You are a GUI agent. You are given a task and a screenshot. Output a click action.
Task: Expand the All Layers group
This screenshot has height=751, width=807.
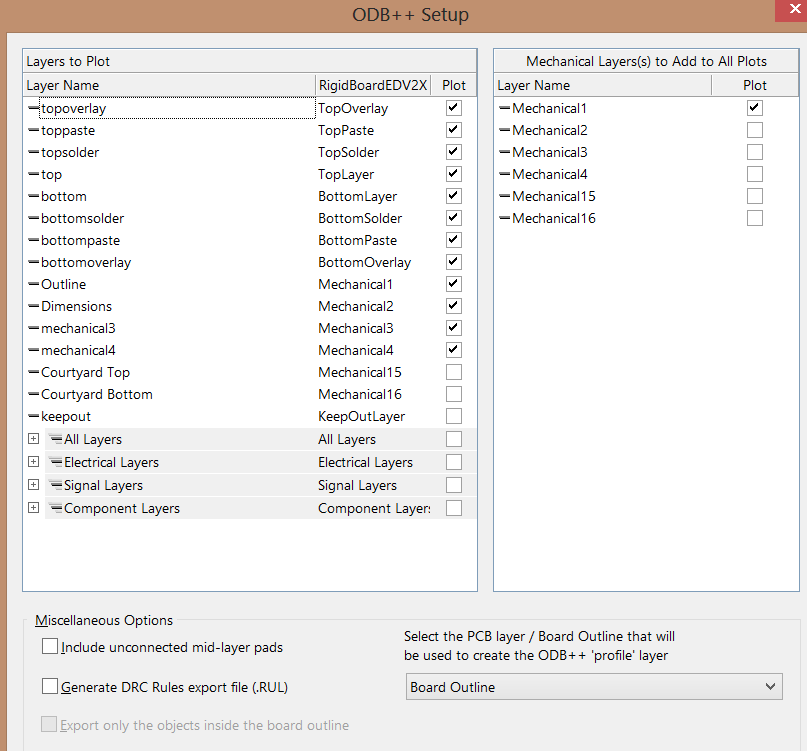(33, 439)
